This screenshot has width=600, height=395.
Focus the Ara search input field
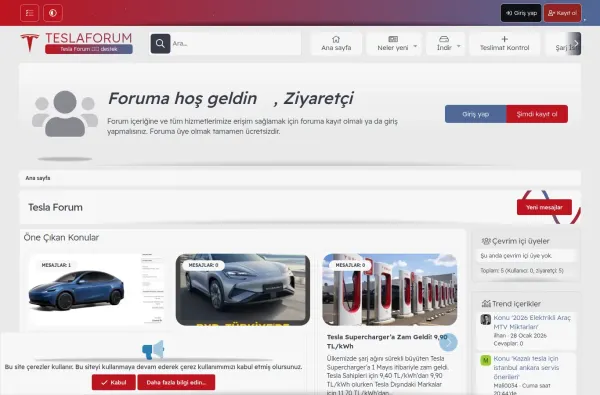click(235, 44)
